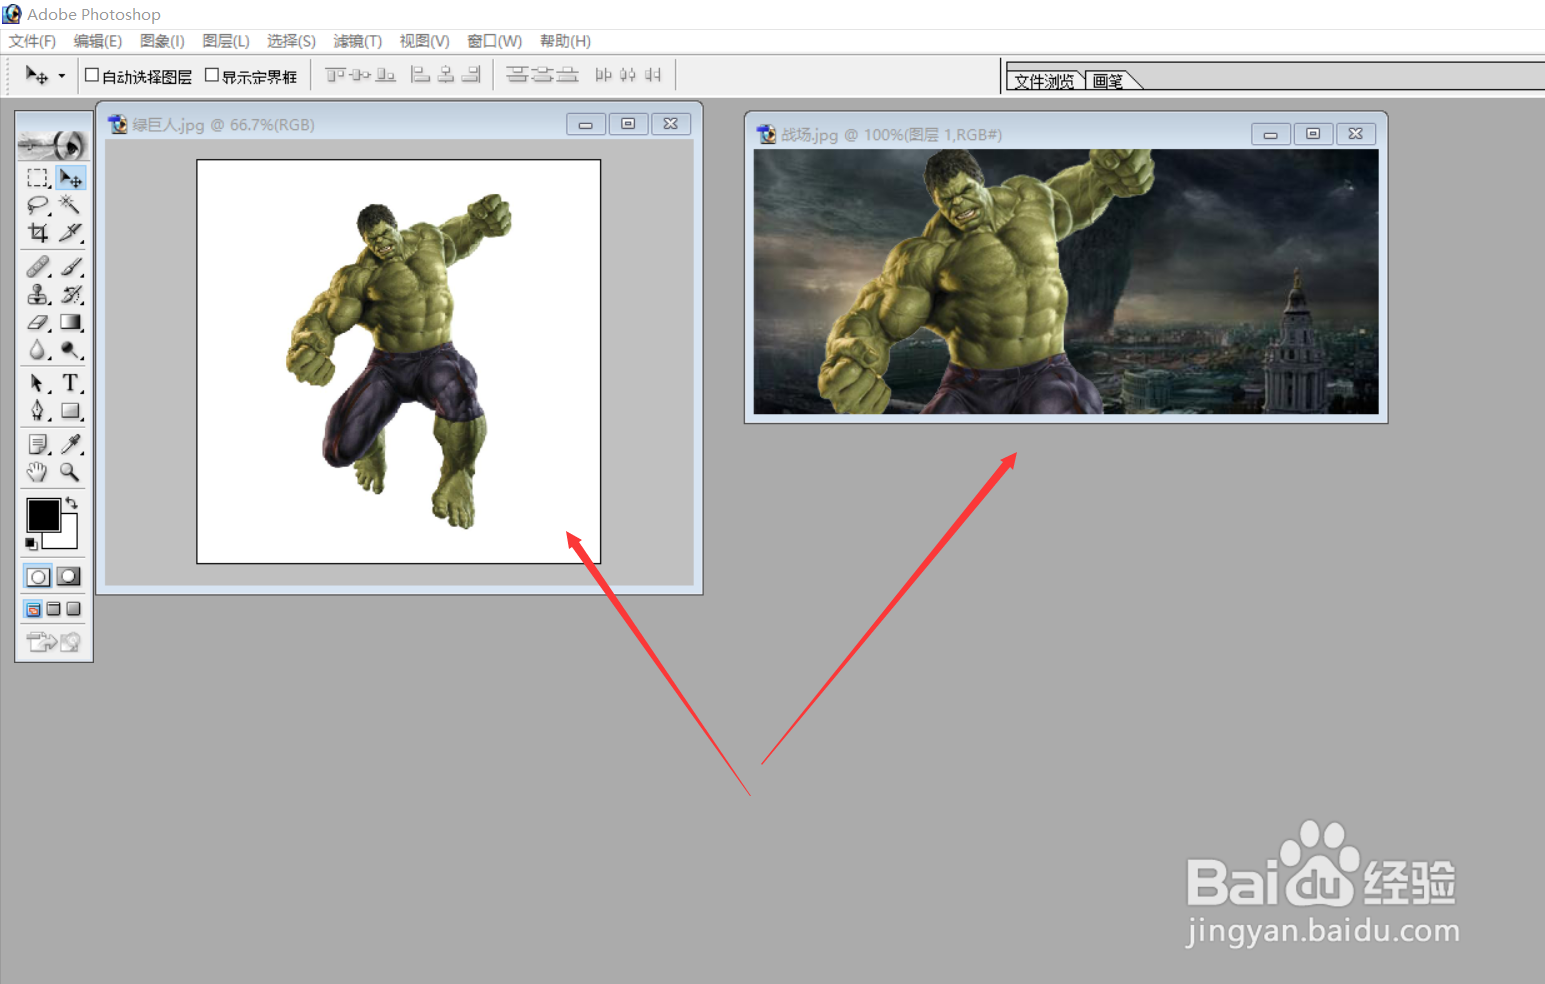
Task: Select the Rectangle shape tool
Action: 71,411
